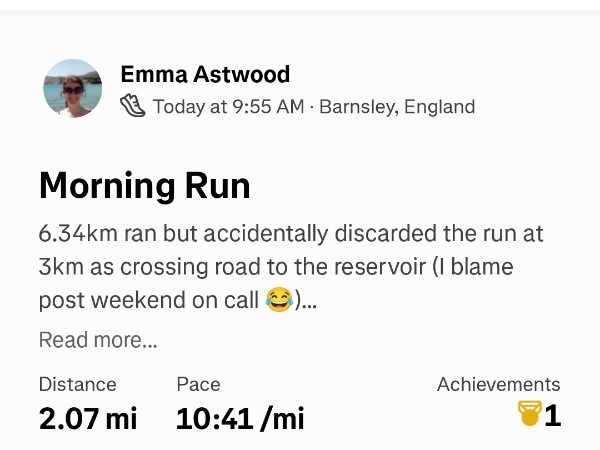
Task: Click the separator dot before Barnsley
Action: (x=311, y=106)
